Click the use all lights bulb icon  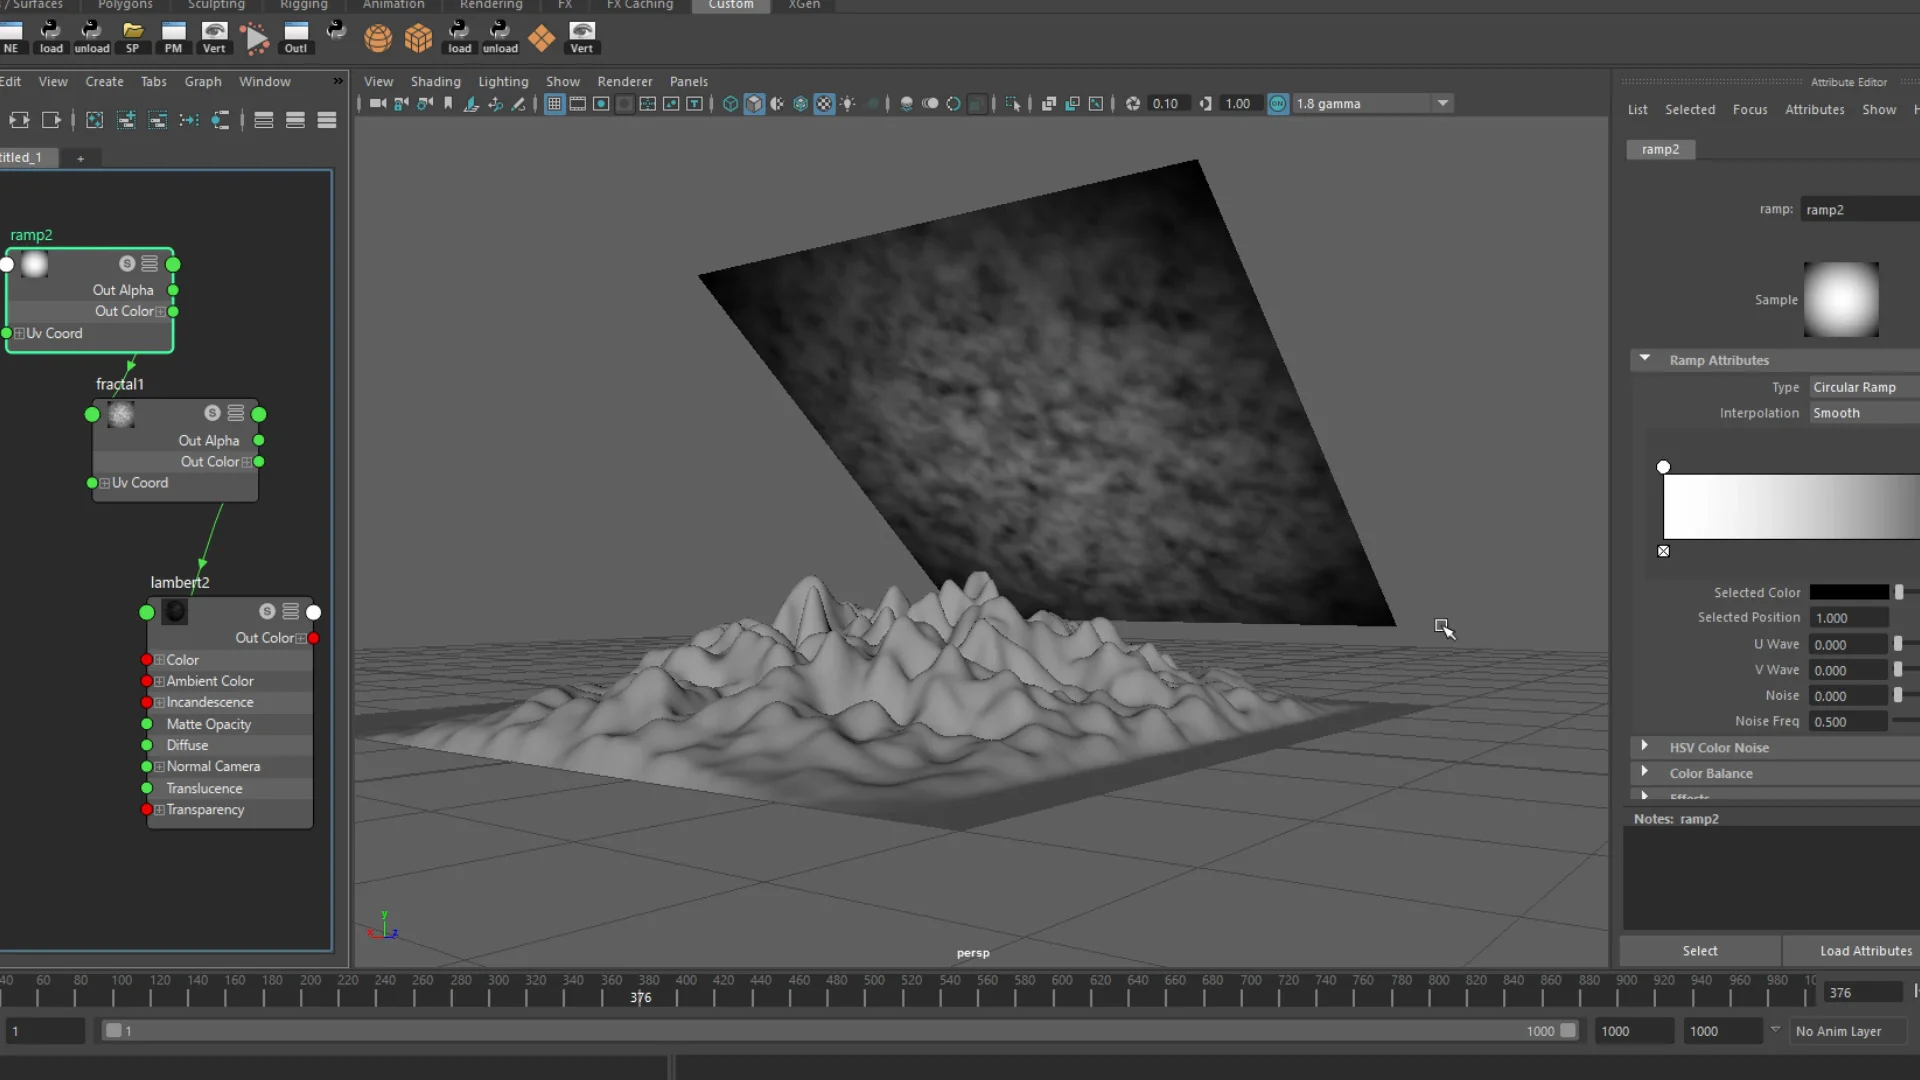[x=848, y=104]
